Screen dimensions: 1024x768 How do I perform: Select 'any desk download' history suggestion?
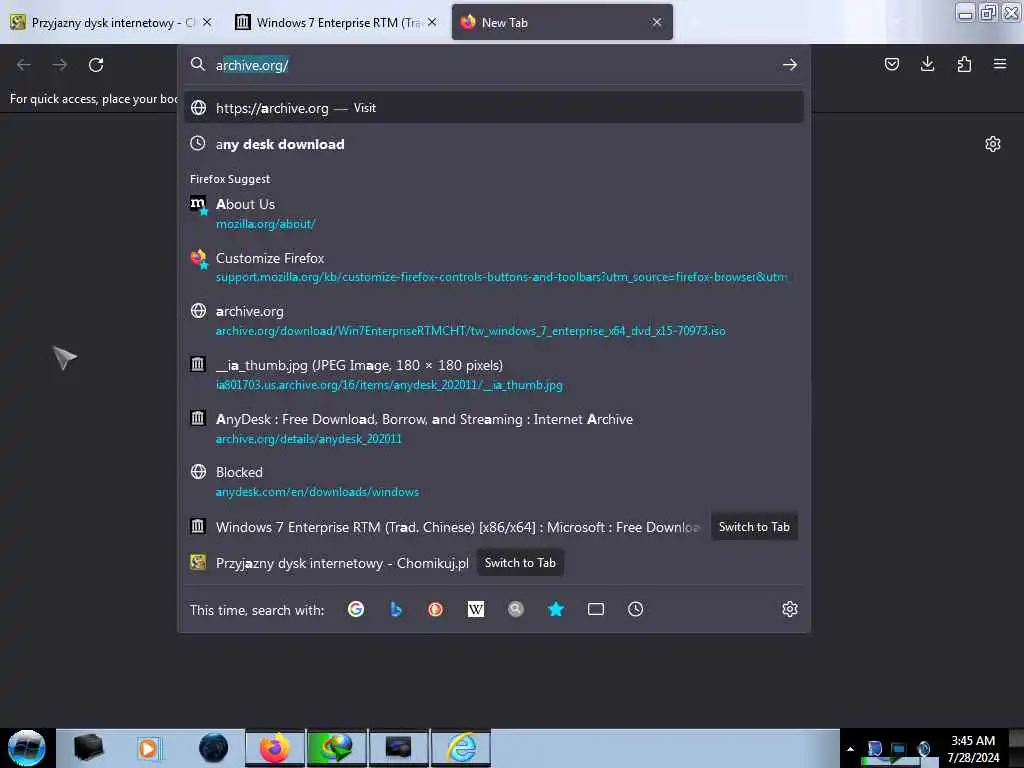coord(494,144)
